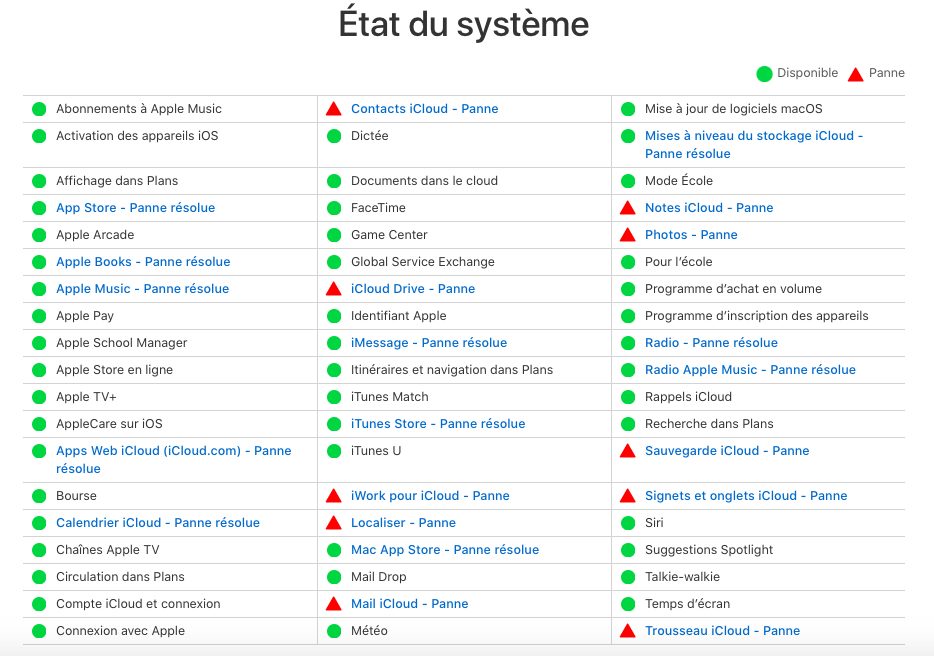This screenshot has height=656, width=934.
Task: Click the red Panne legend triangle
Action: (856, 73)
